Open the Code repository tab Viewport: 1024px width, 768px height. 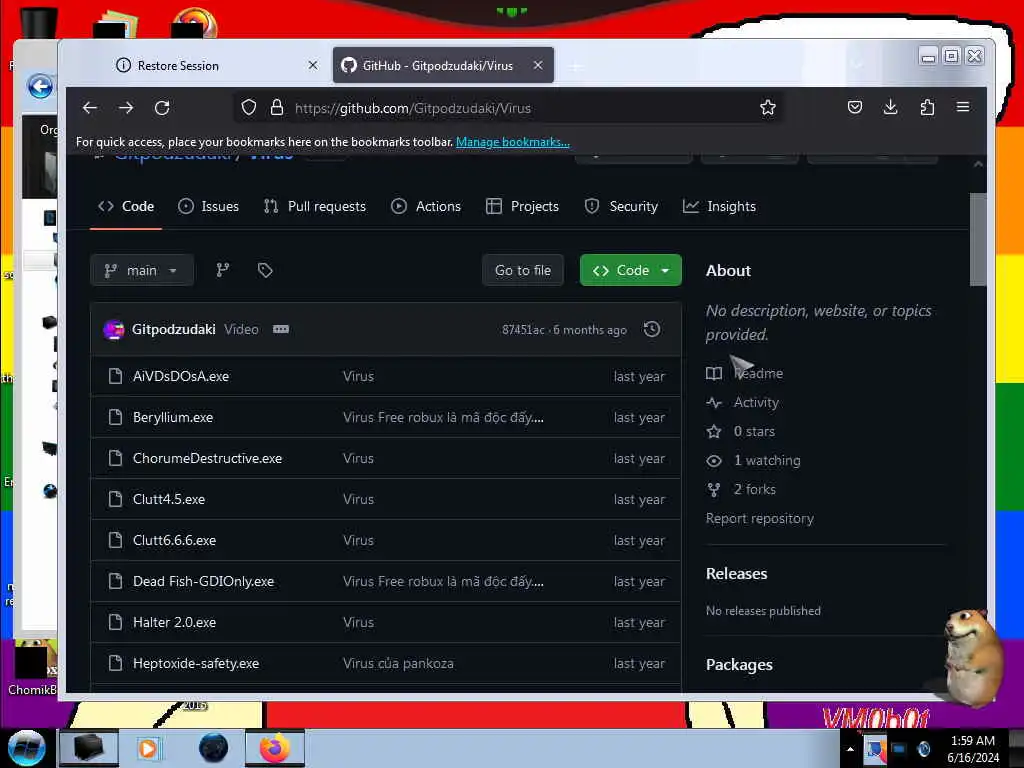(126, 206)
